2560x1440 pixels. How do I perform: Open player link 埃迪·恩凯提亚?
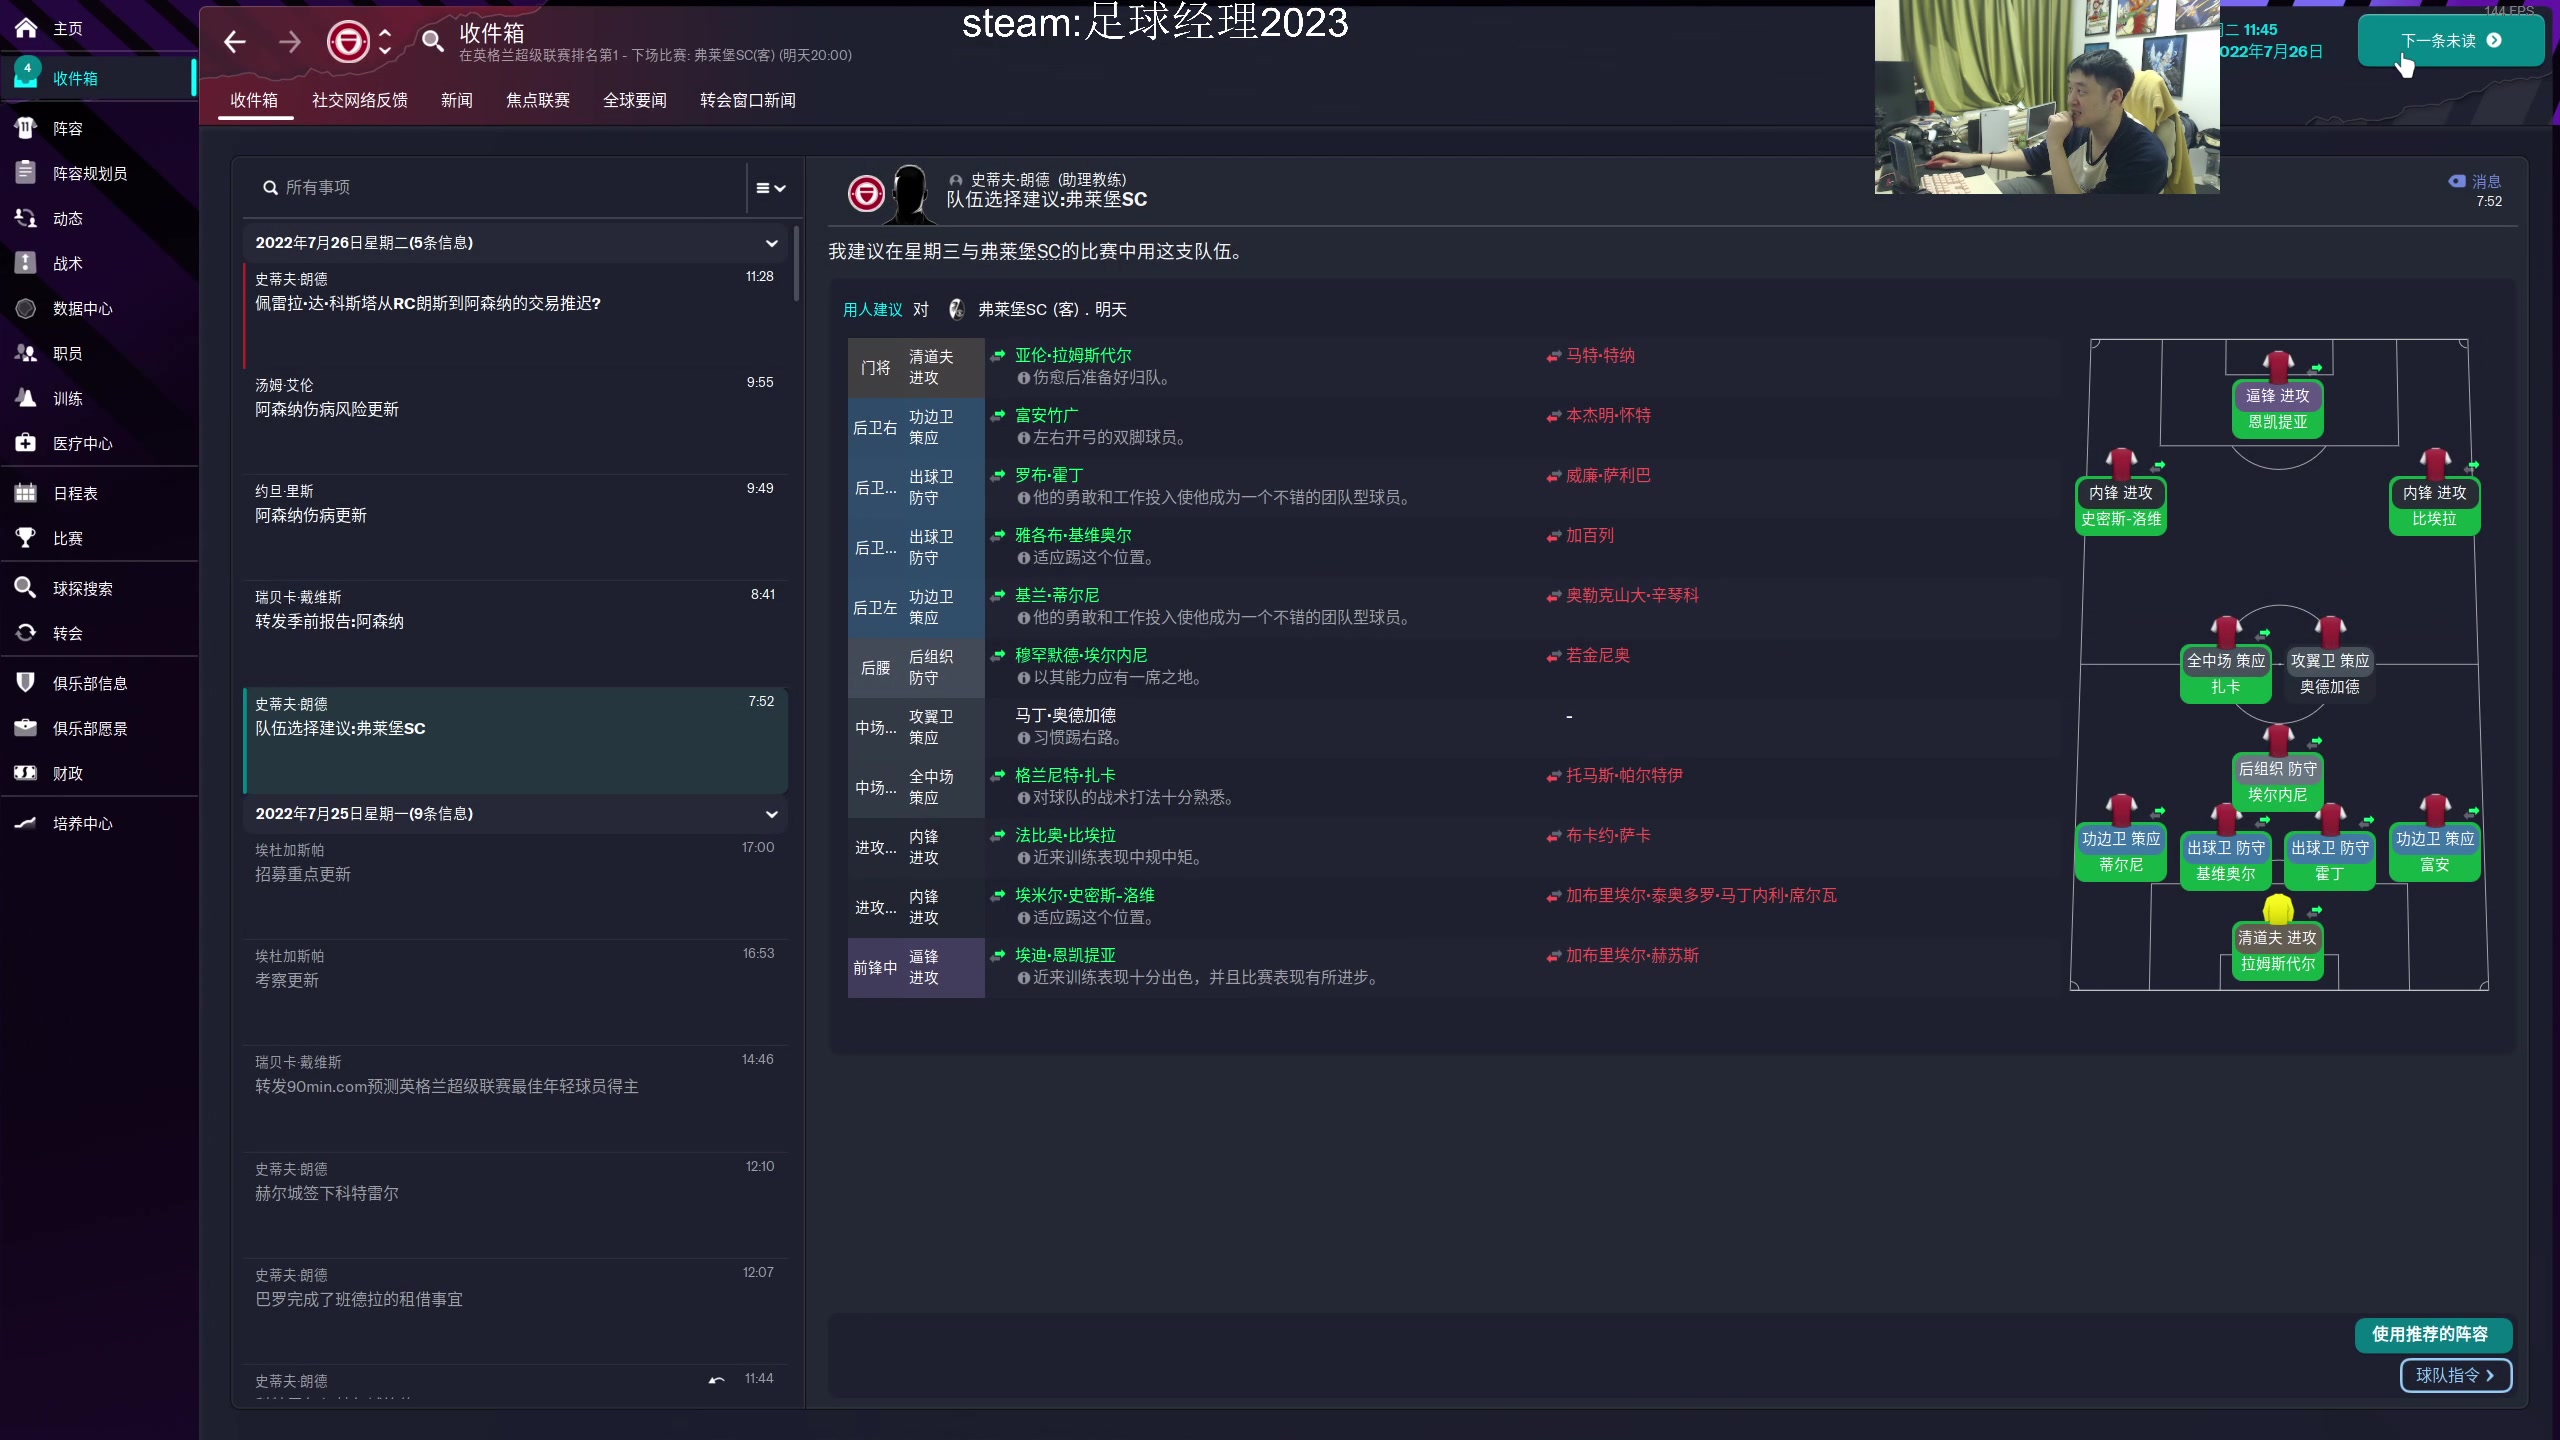click(1065, 955)
